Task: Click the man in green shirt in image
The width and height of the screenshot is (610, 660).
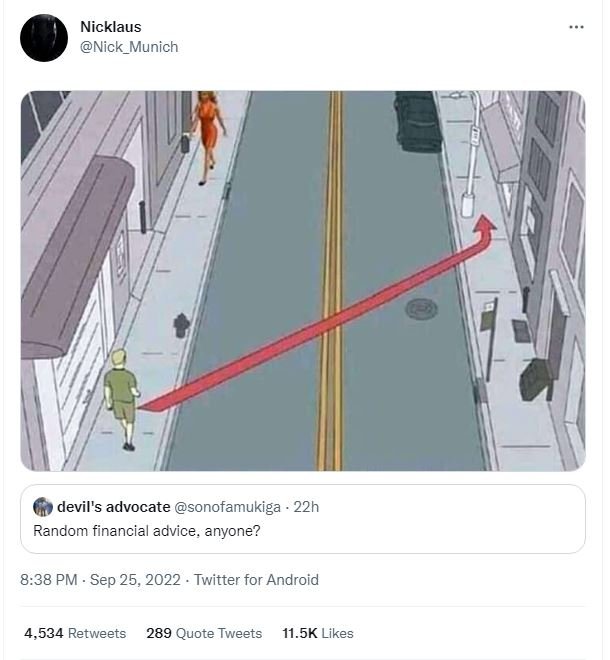Action: coord(122,395)
